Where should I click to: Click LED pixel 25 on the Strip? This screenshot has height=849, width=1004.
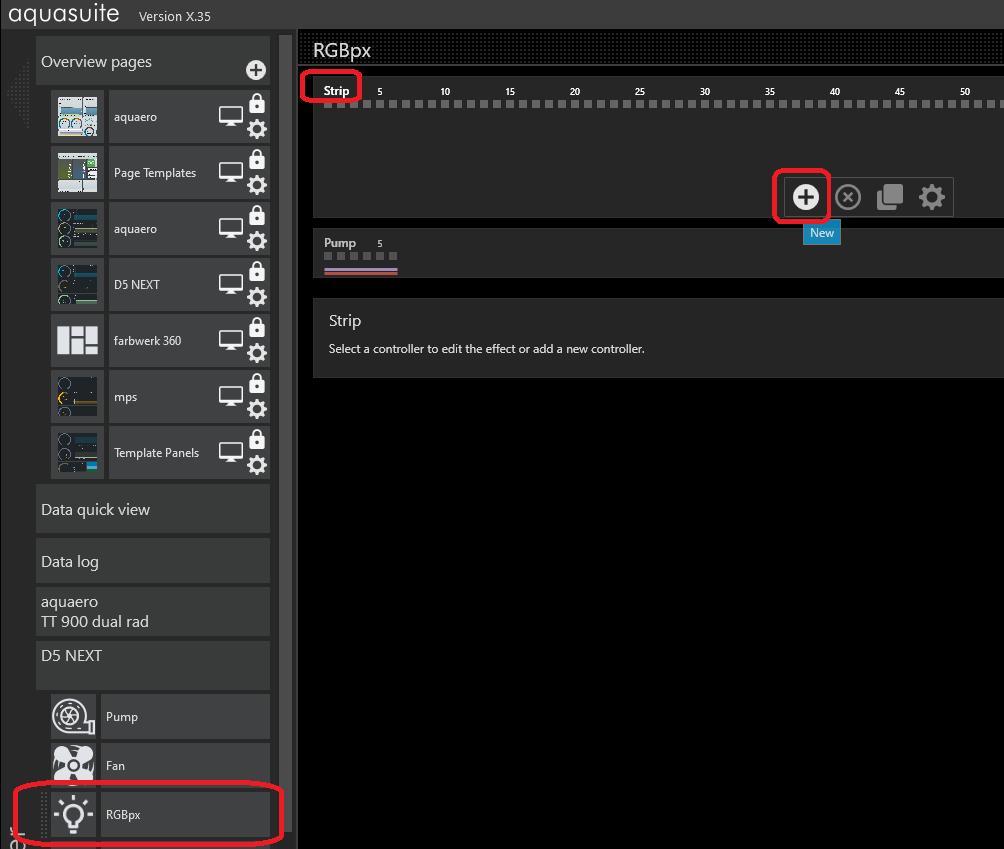click(x=640, y=104)
